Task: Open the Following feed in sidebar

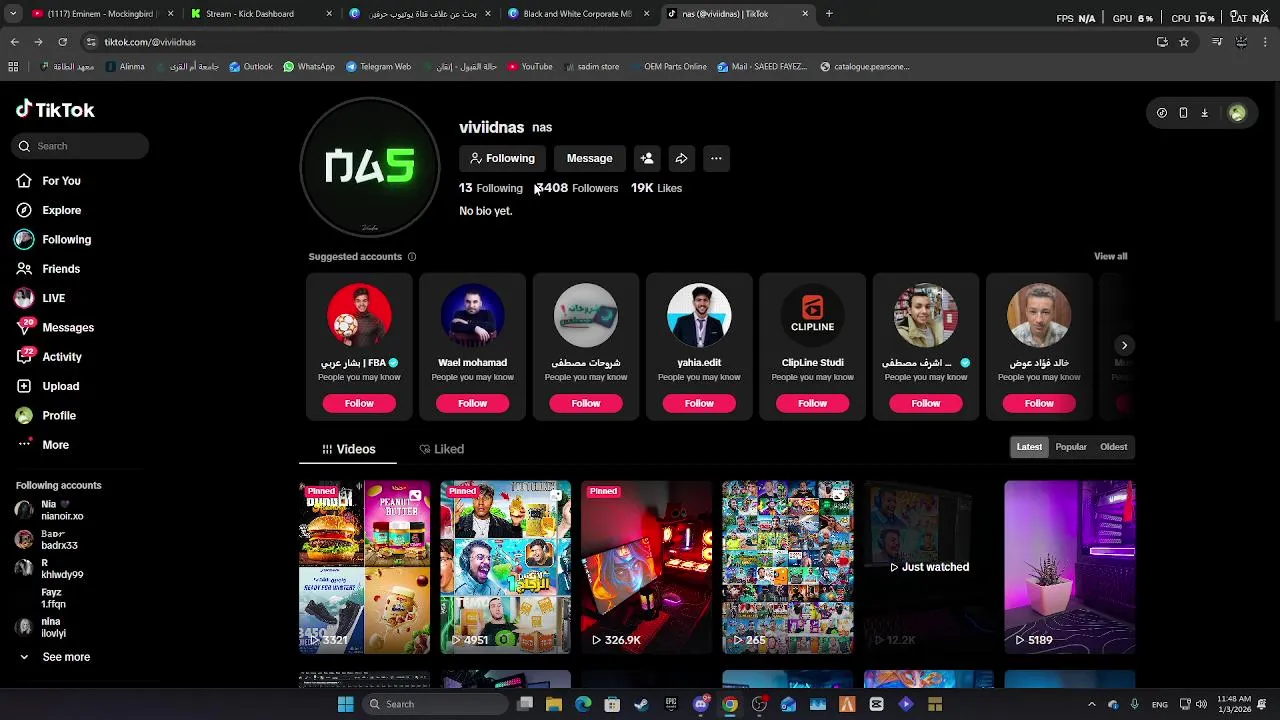Action: click(53, 240)
